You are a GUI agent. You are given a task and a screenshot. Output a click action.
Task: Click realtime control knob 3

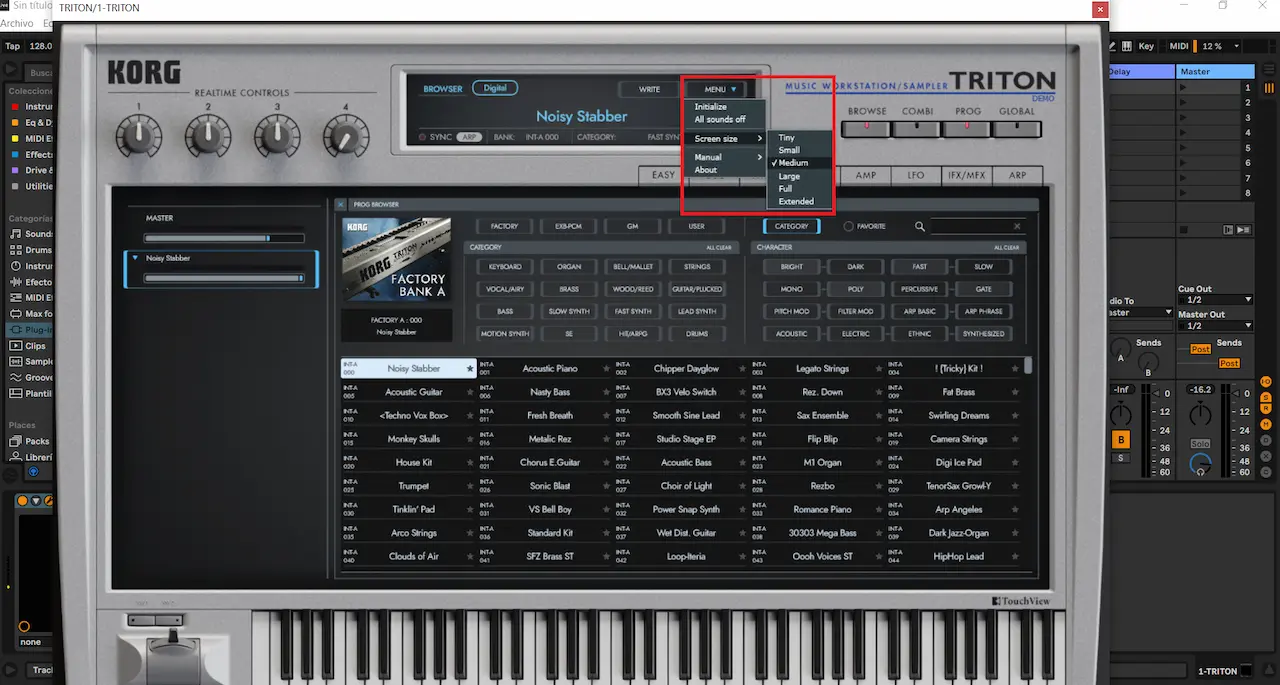[x=277, y=134]
